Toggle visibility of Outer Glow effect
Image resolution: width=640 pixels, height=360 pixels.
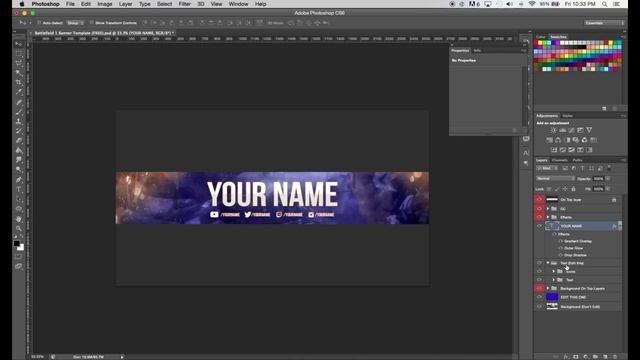click(560, 248)
